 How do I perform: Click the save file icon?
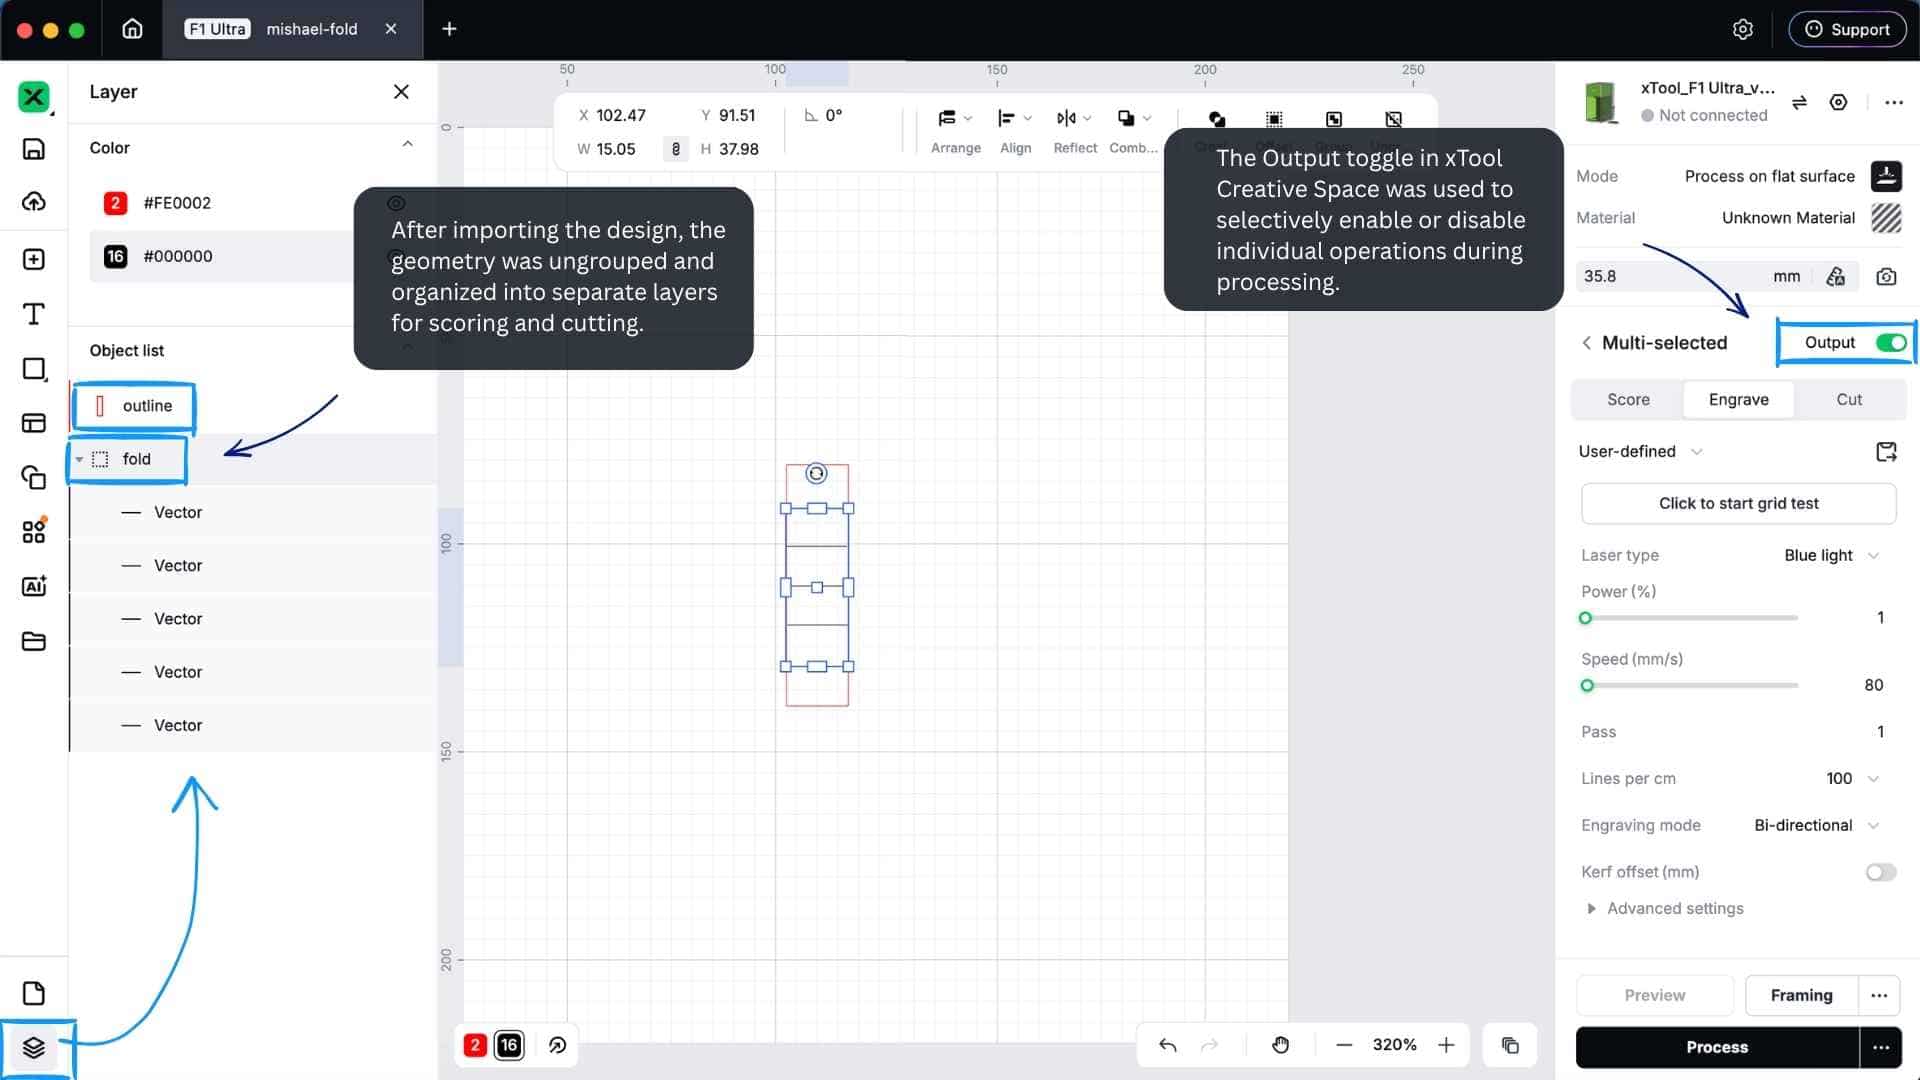(x=34, y=149)
